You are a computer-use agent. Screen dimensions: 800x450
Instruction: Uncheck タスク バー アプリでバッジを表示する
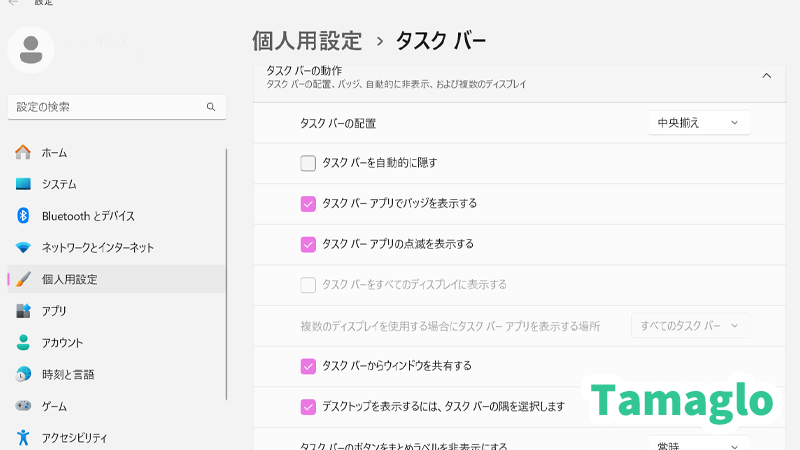(x=308, y=204)
